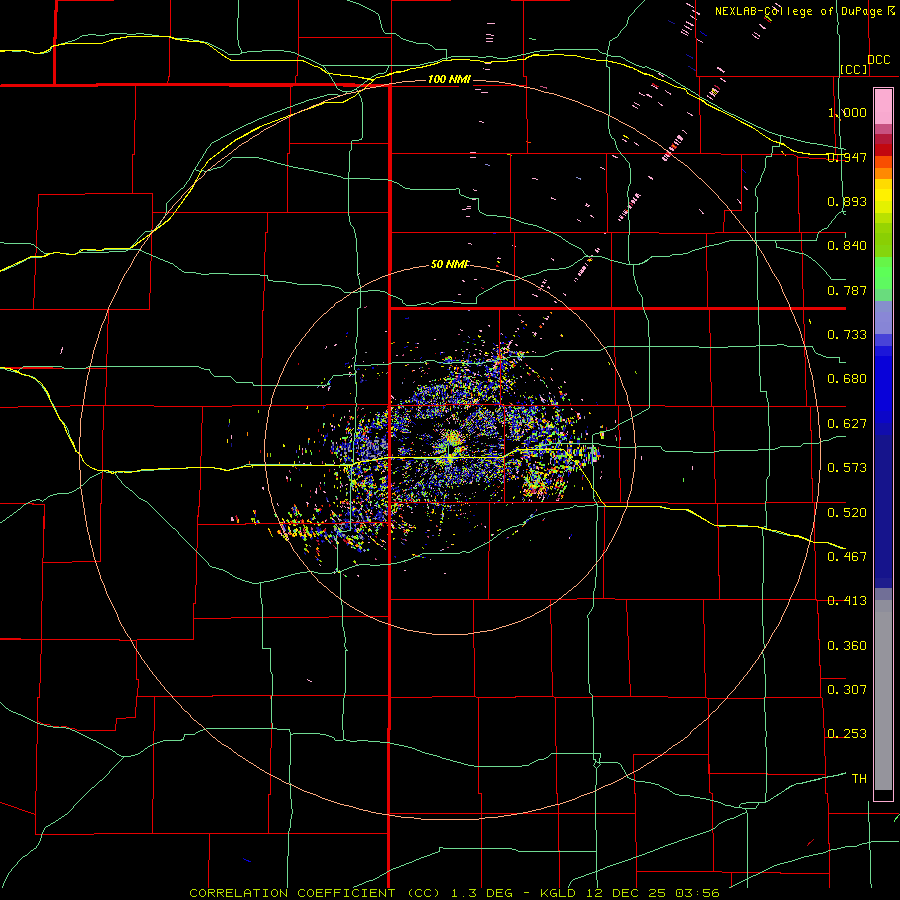Select the 1.000 scale value
900x900 pixels.
[847, 112]
